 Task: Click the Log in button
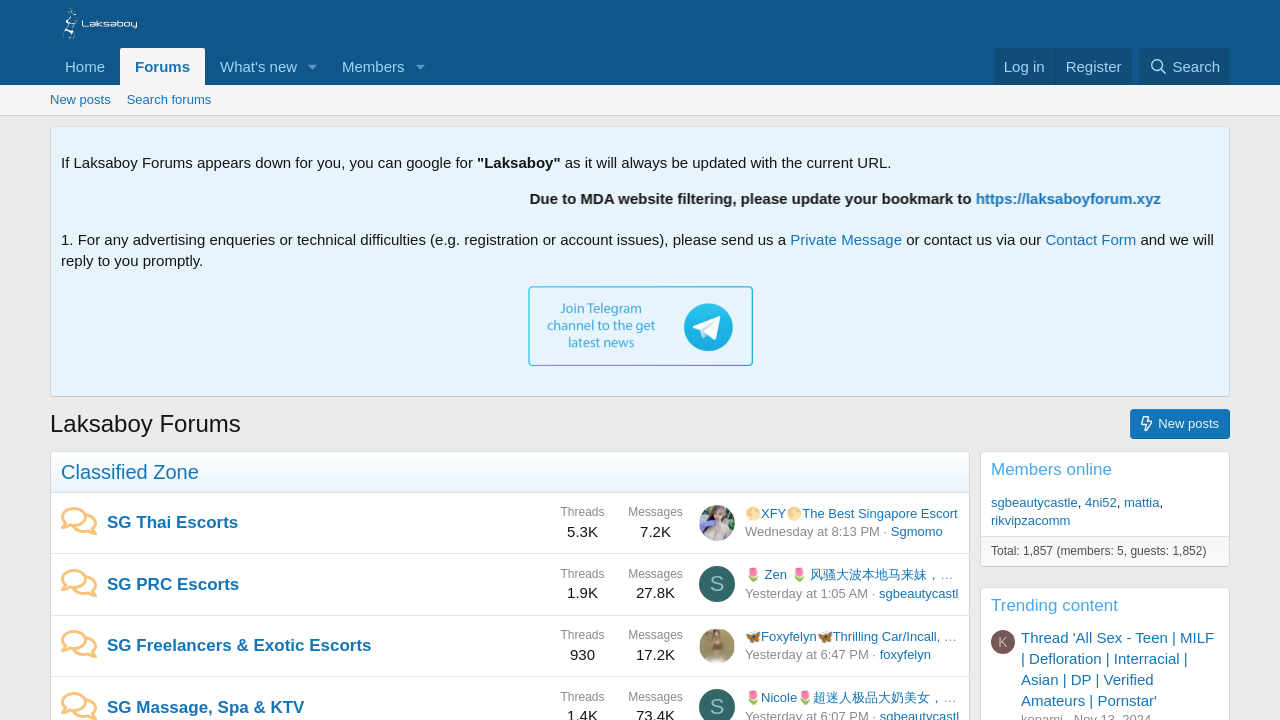click(1024, 67)
